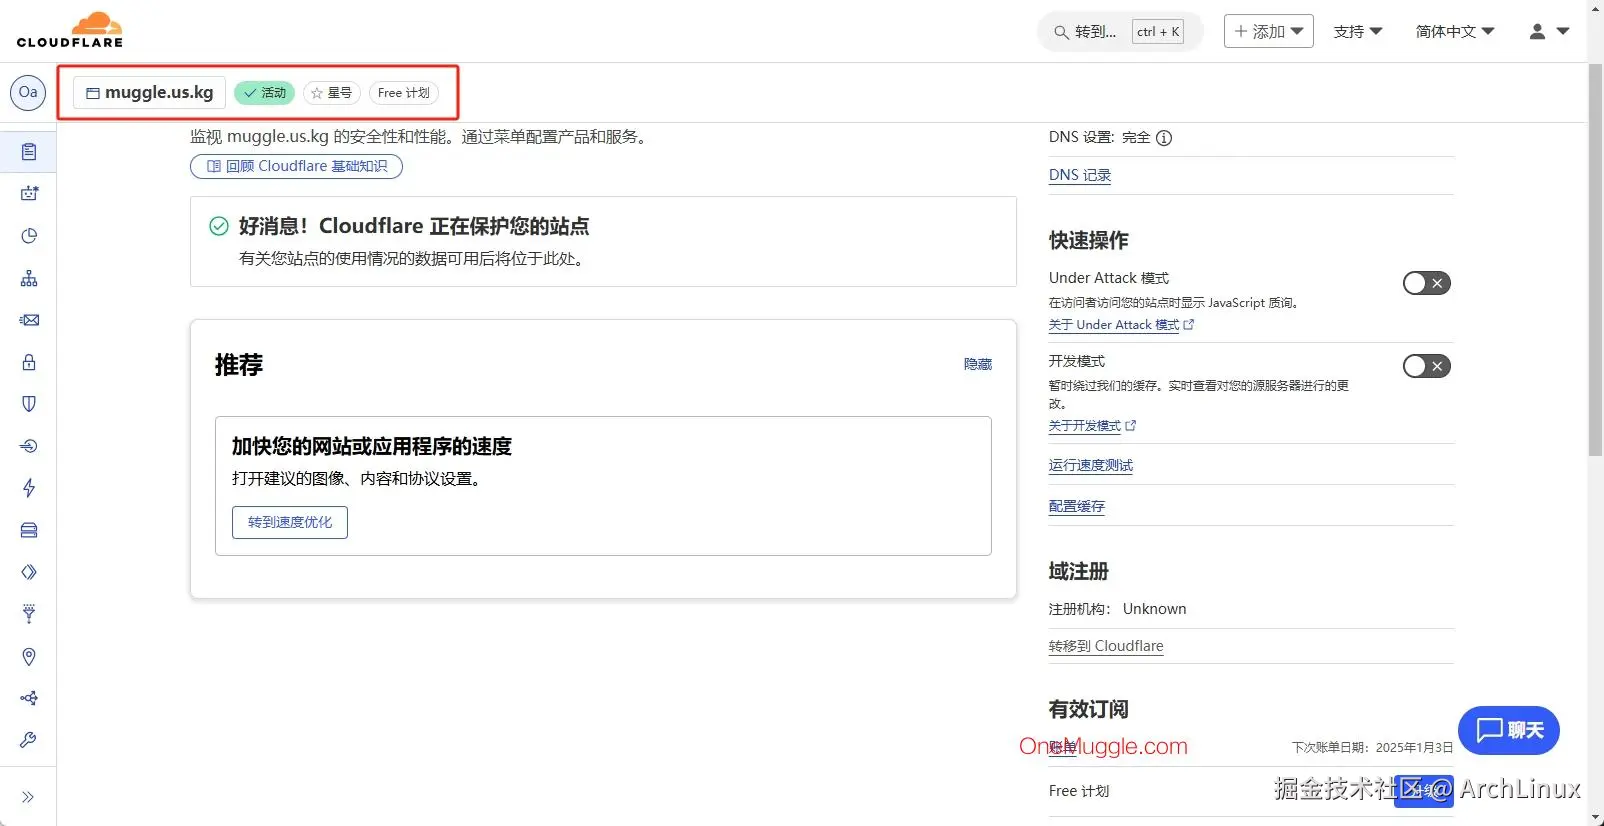Click the page vertical scrollbar

(x=1595, y=259)
